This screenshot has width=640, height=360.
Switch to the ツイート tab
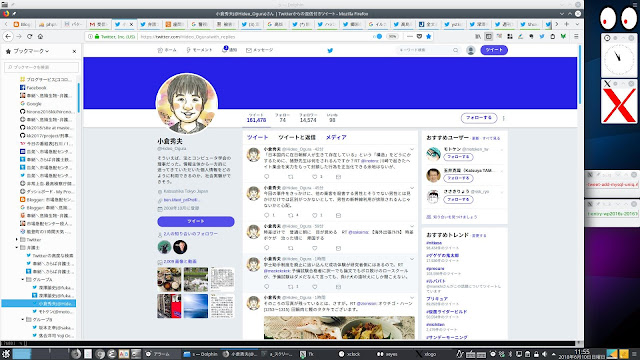pos(258,138)
